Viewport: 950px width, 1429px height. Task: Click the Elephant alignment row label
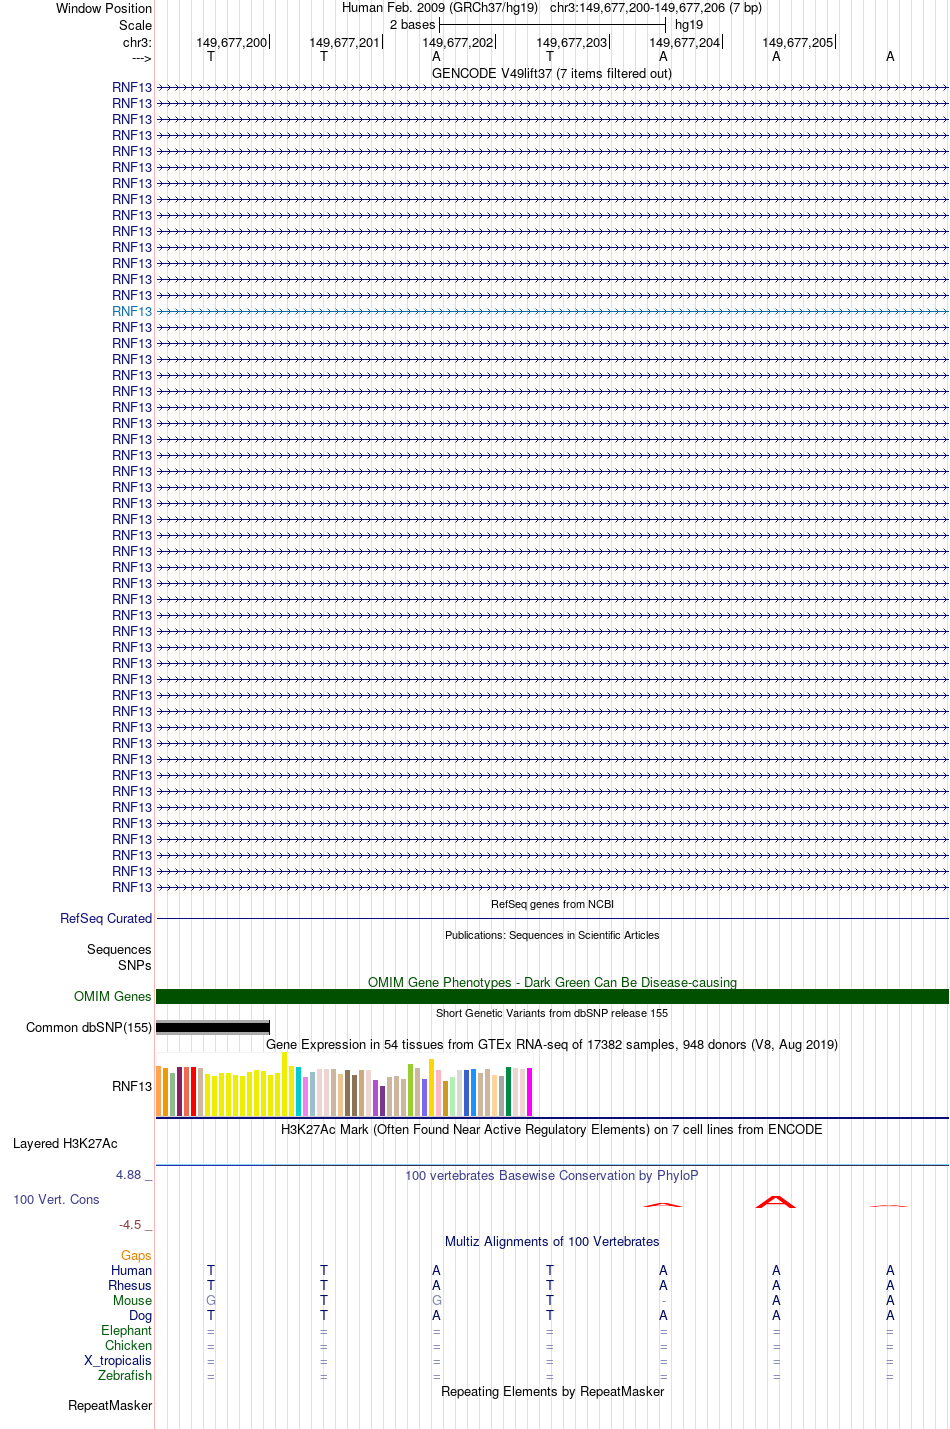tap(126, 1330)
